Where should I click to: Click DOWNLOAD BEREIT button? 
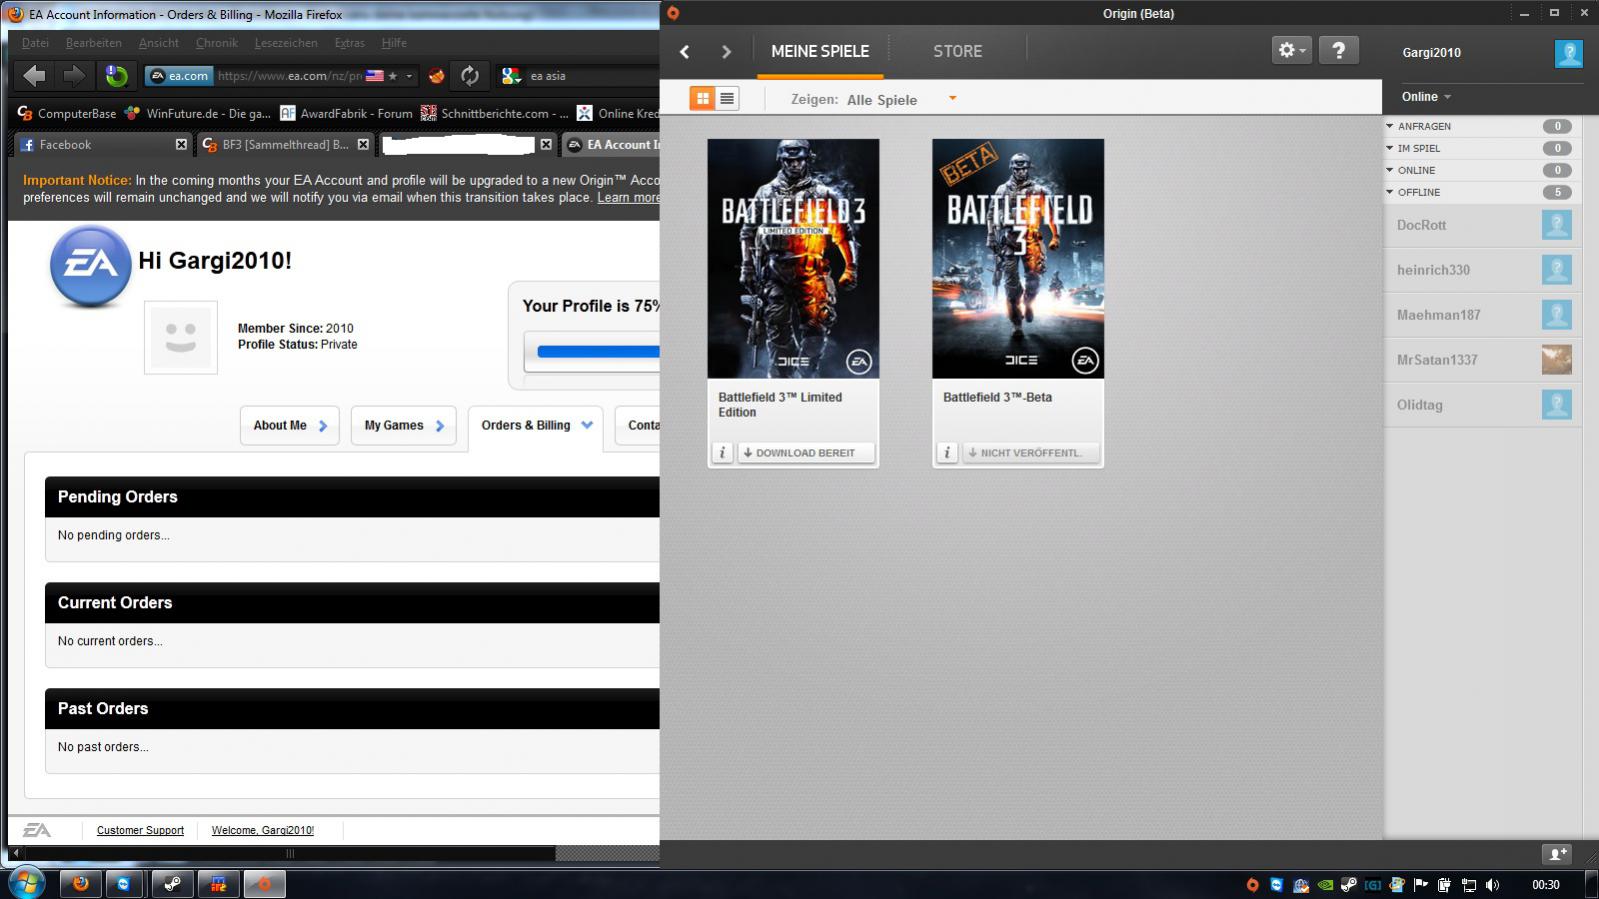[806, 453]
